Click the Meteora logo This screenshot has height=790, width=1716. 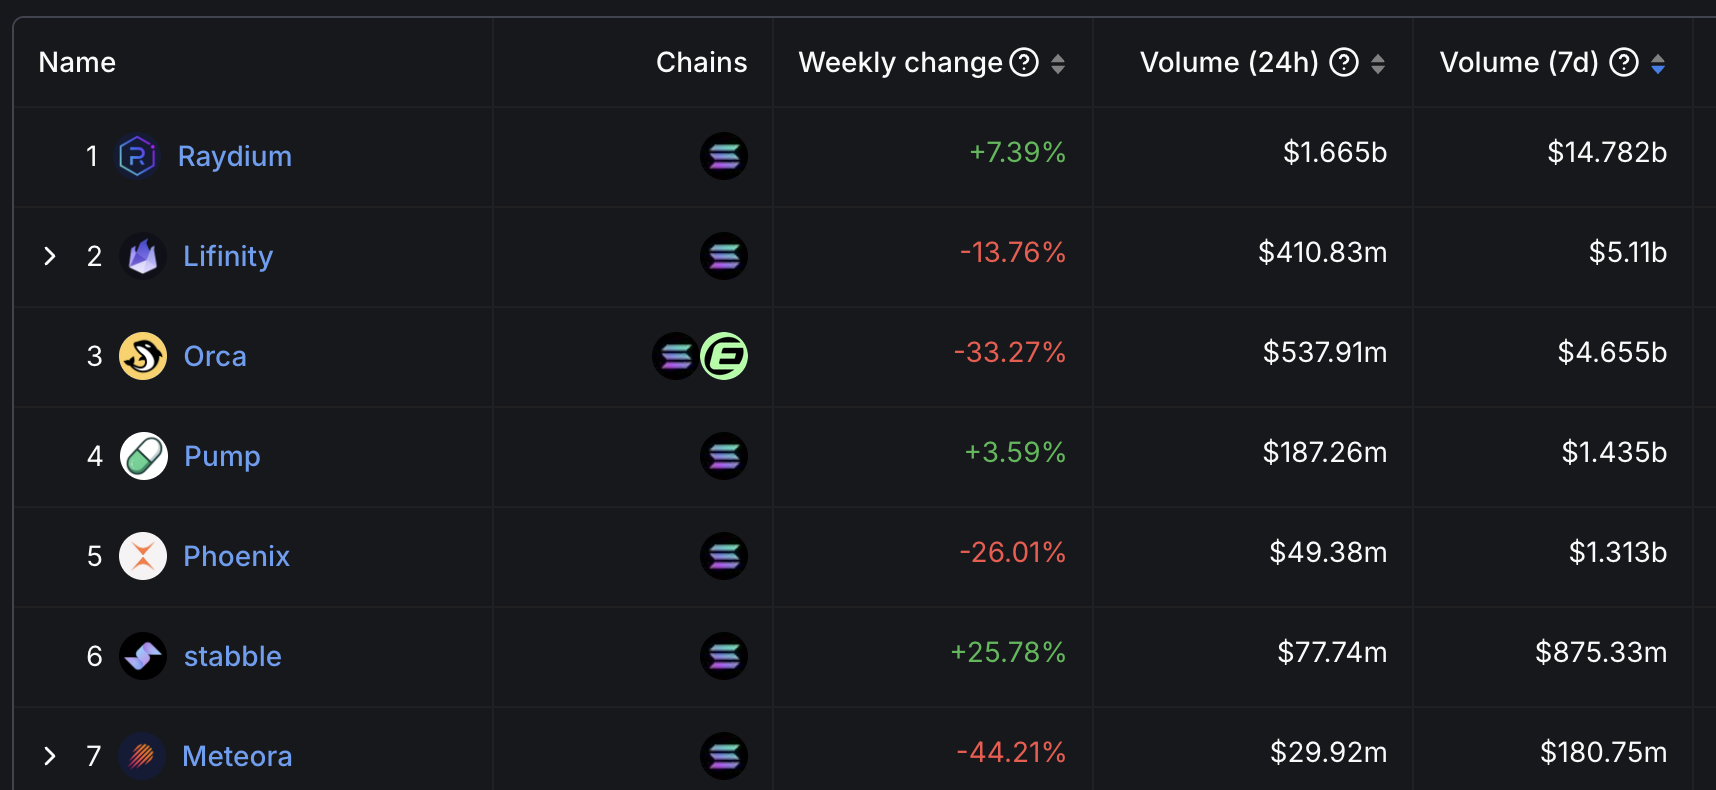pyautogui.click(x=143, y=756)
